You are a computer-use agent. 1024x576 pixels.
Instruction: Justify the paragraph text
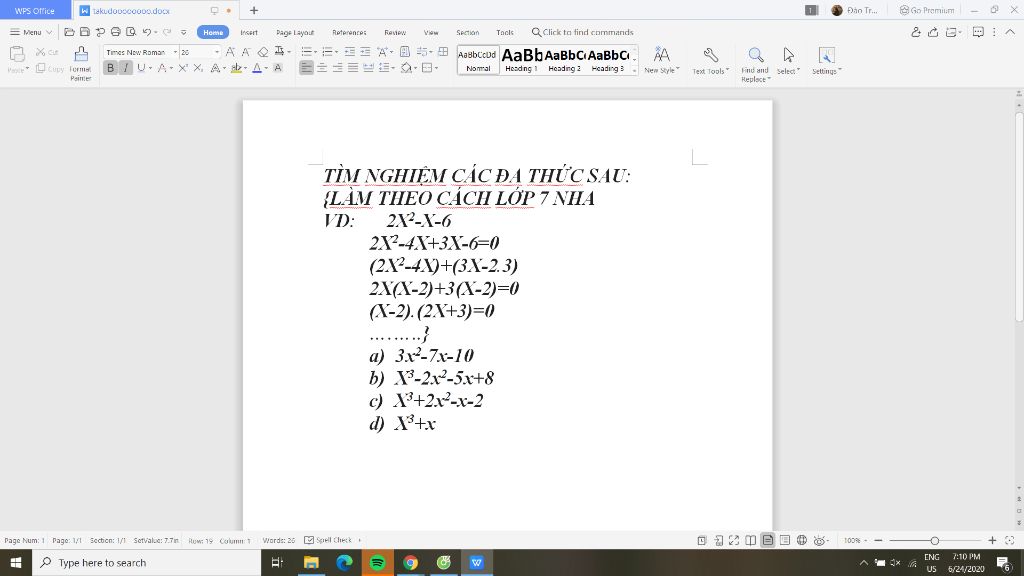(x=353, y=68)
